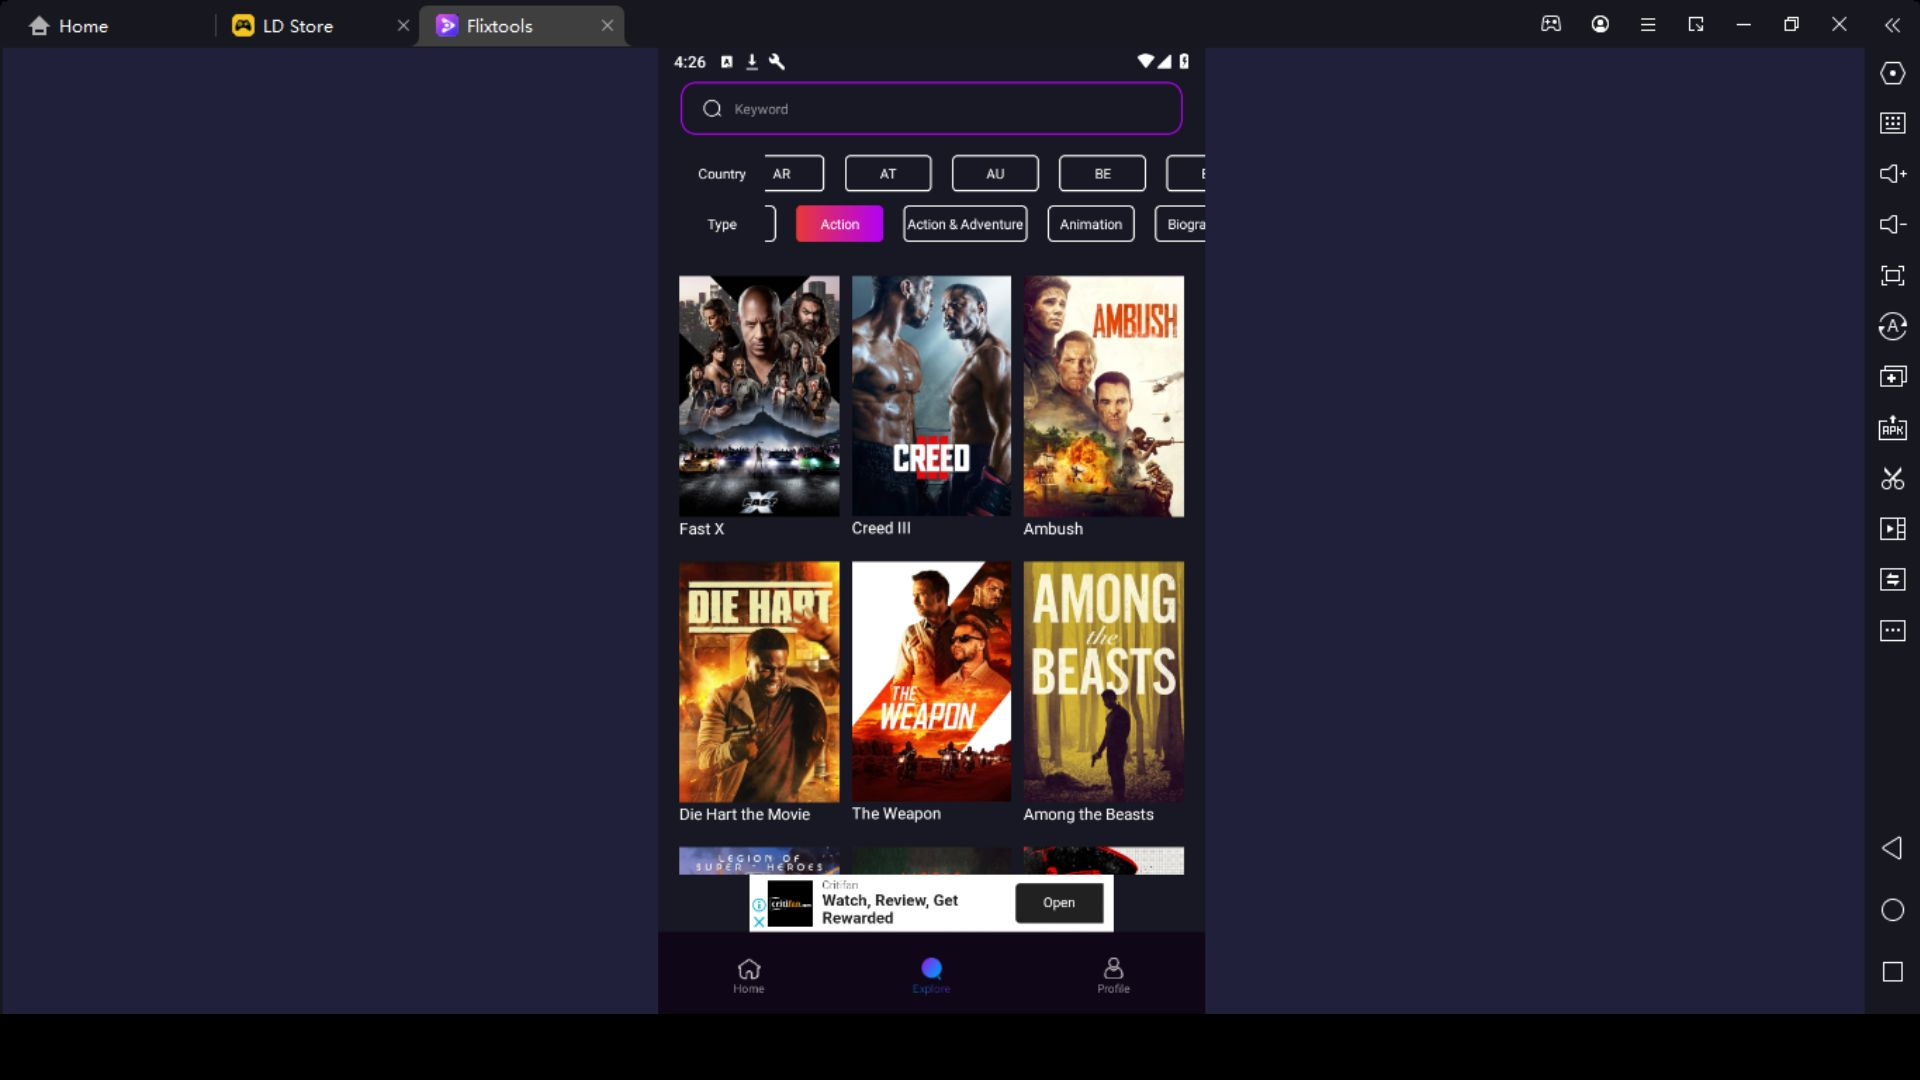The image size is (1920, 1080).
Task: Select Animation genre filter
Action: pos(1089,224)
